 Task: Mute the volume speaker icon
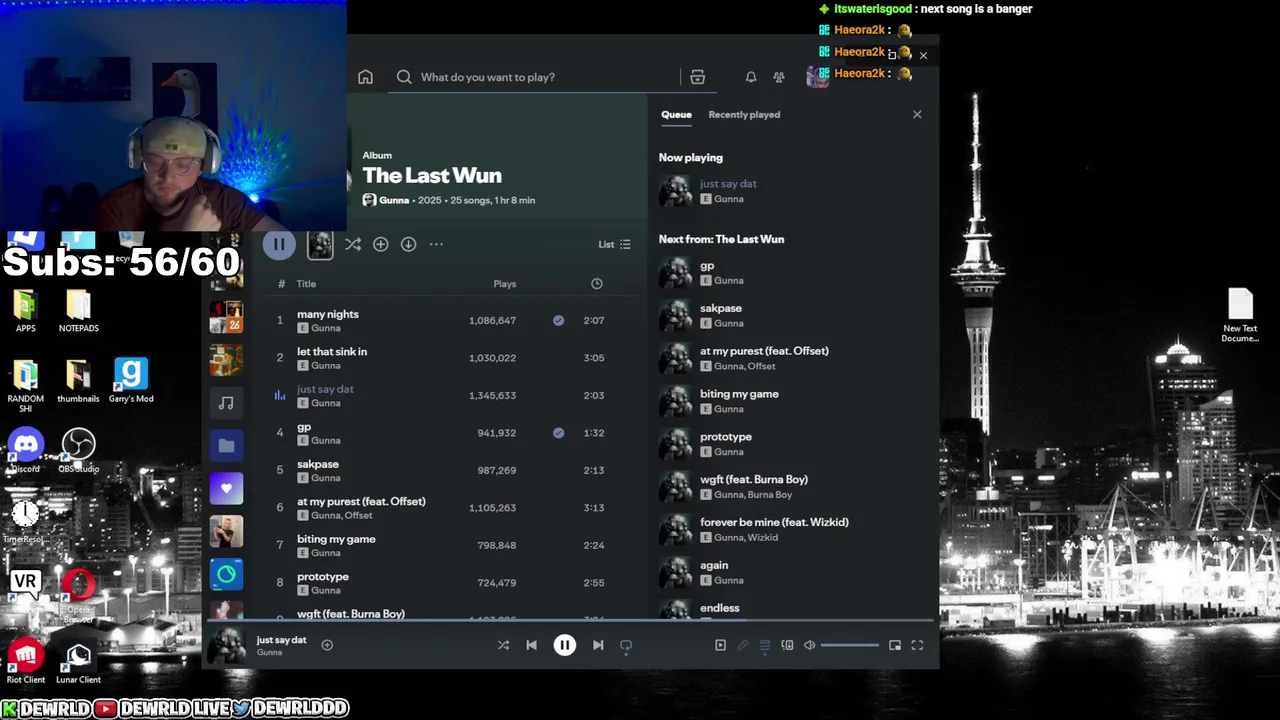(809, 645)
